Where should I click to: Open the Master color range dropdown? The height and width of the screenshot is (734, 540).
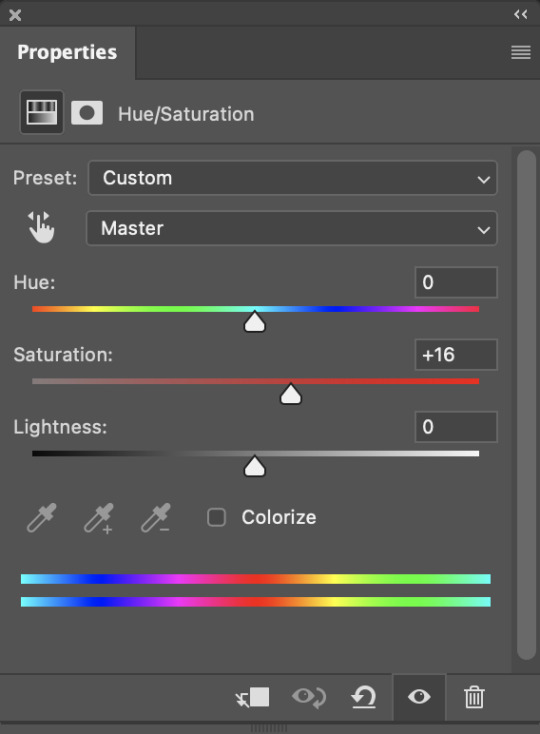pos(292,228)
